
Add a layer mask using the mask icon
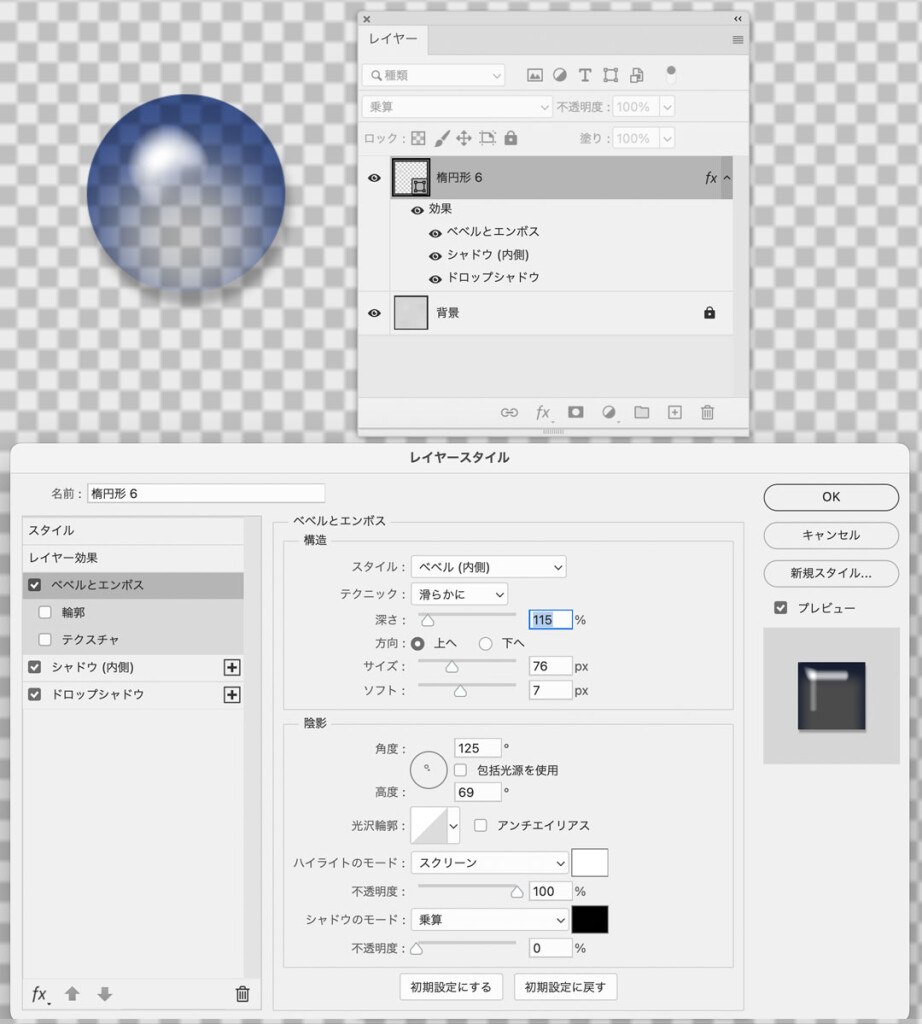point(576,412)
